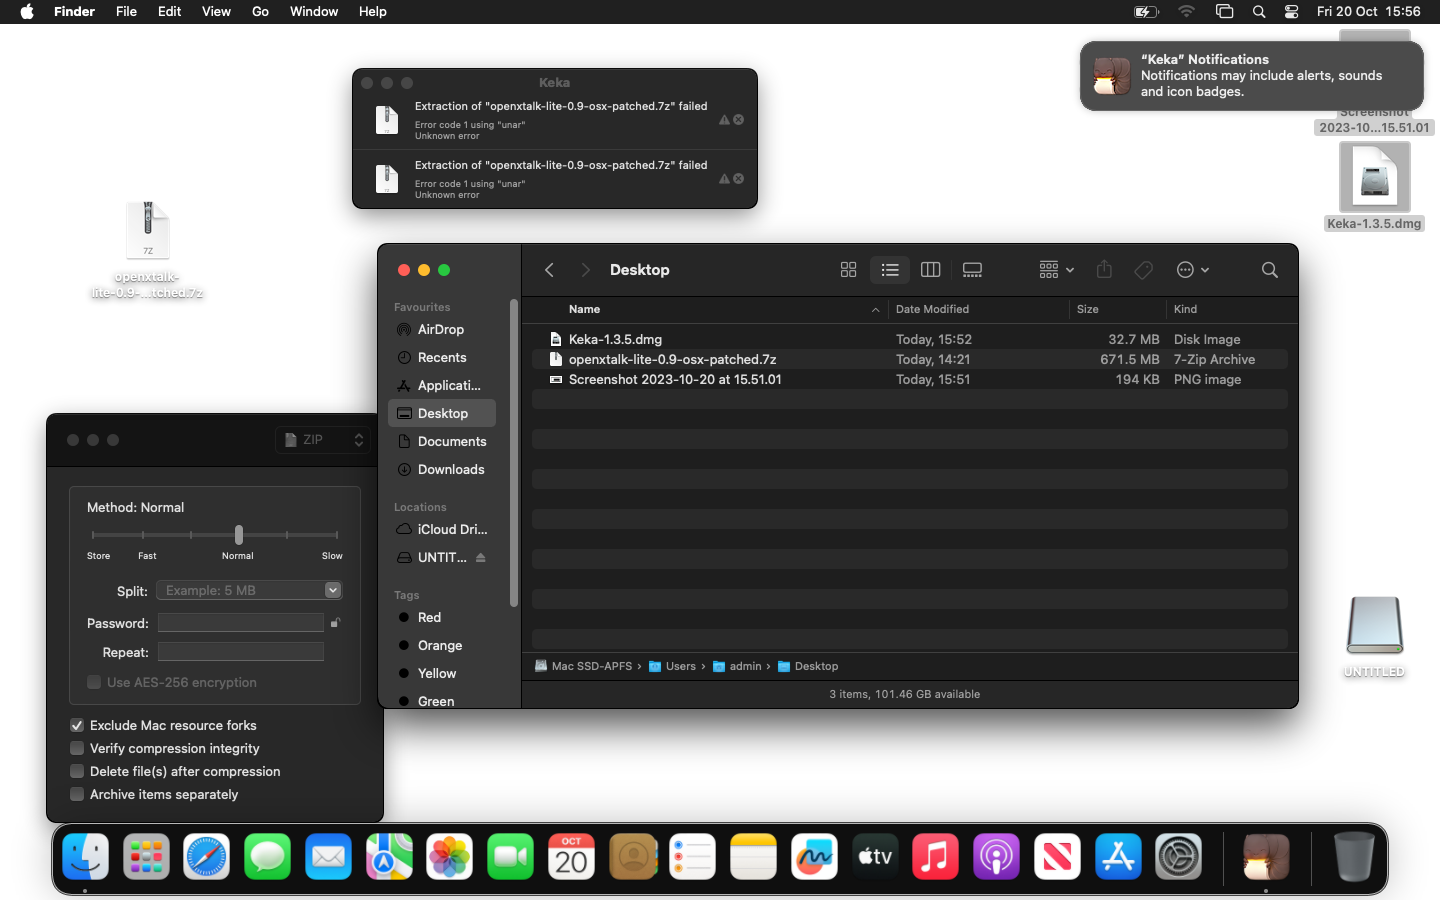
Task: Select openxtalk-lite-0.9-osx-patched.7z row in list
Action: 910,359
